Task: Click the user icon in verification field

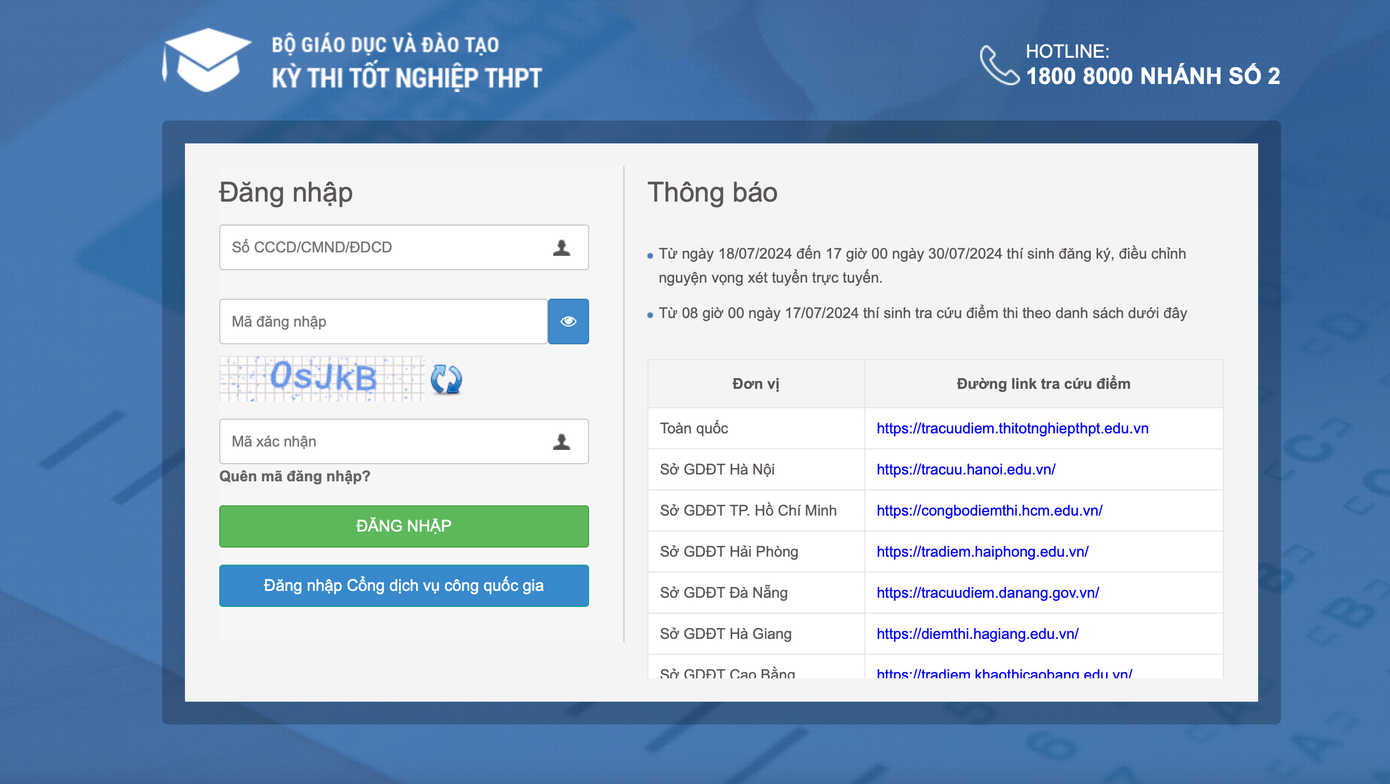Action: tap(561, 442)
